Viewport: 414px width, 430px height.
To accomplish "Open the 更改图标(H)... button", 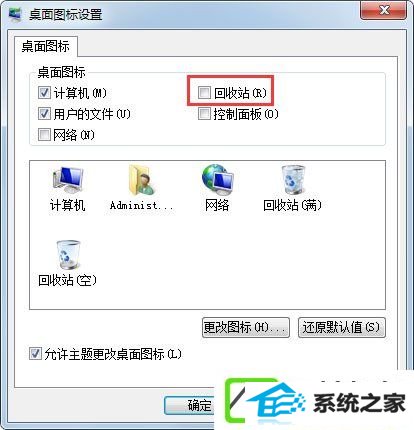I will 246,327.
